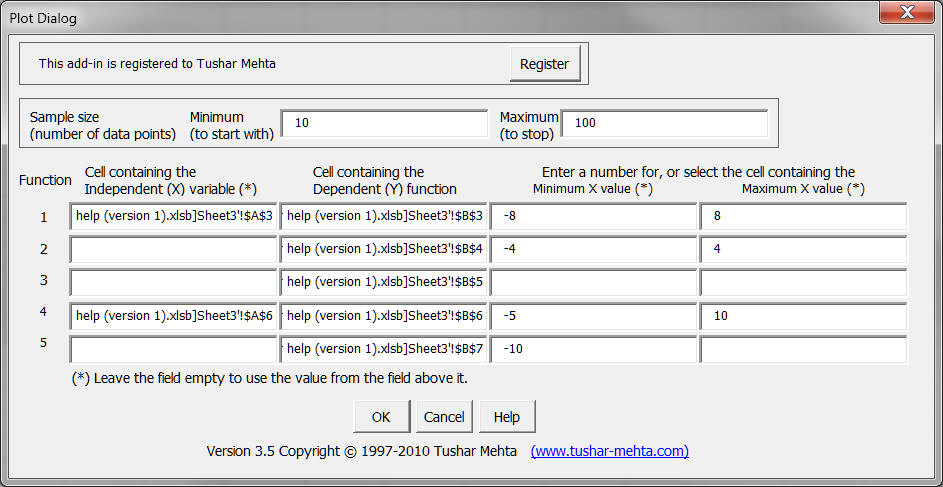Click the Register button
The width and height of the screenshot is (943, 487).
544,64
